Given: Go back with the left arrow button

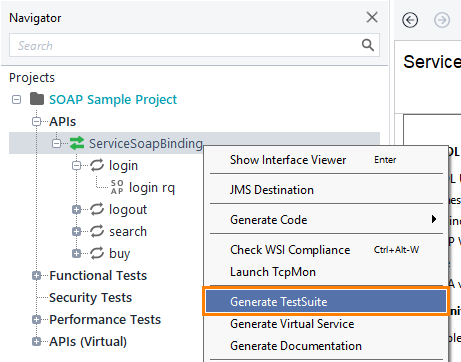Looking at the screenshot, I should [x=410, y=20].
